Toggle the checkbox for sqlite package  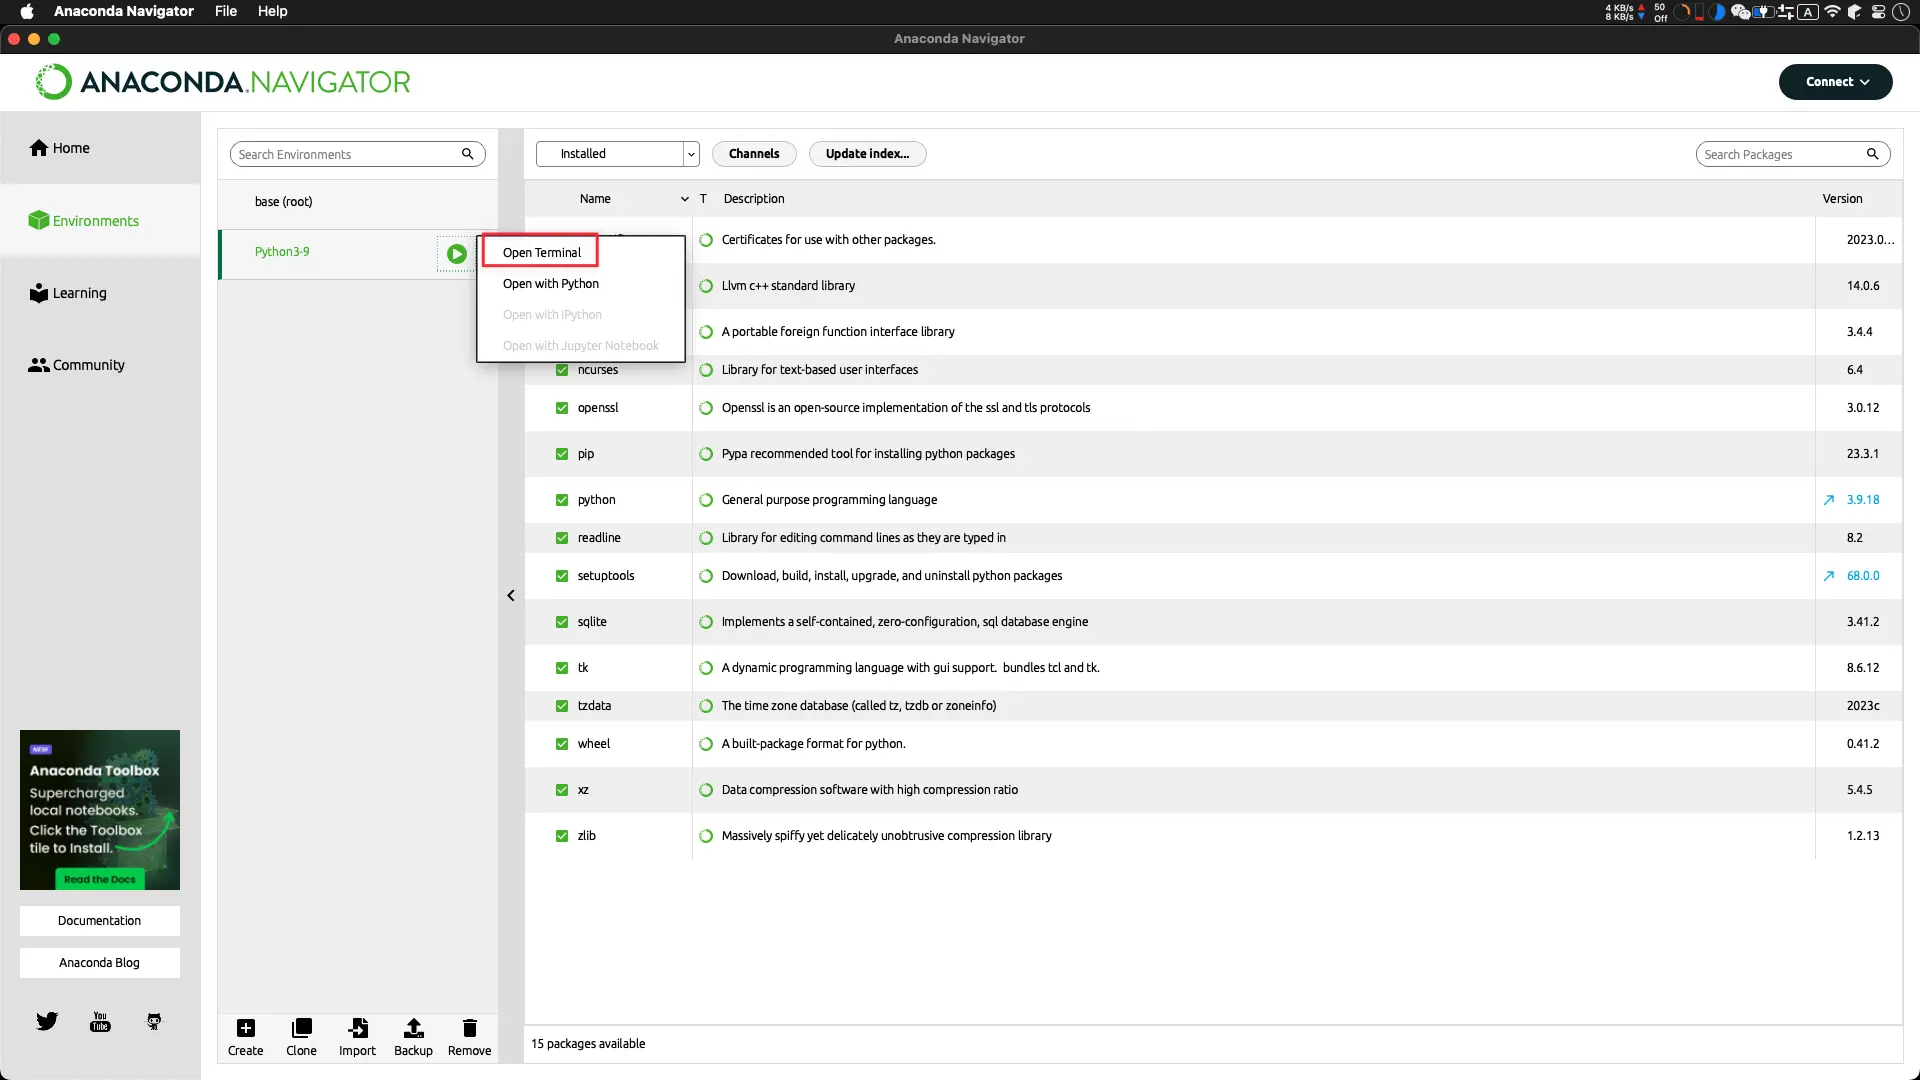point(560,621)
